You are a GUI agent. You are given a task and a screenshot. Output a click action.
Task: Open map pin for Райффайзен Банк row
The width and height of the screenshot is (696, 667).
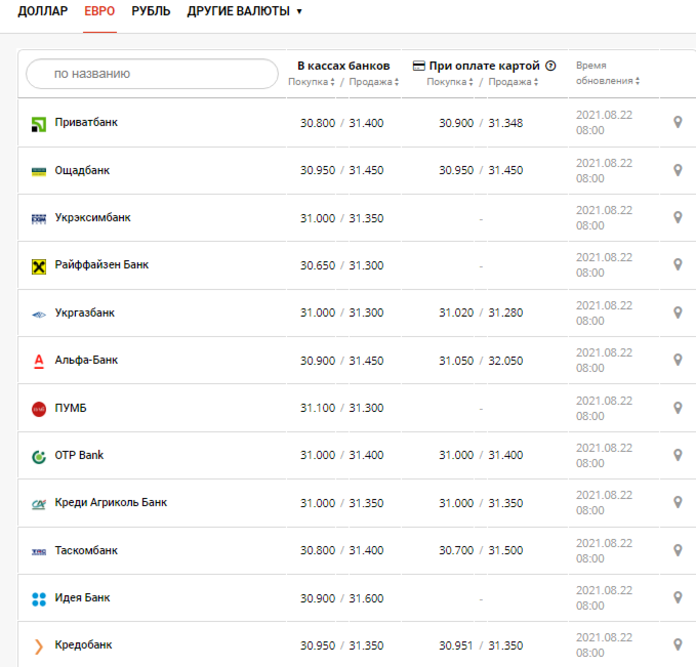(x=677, y=264)
